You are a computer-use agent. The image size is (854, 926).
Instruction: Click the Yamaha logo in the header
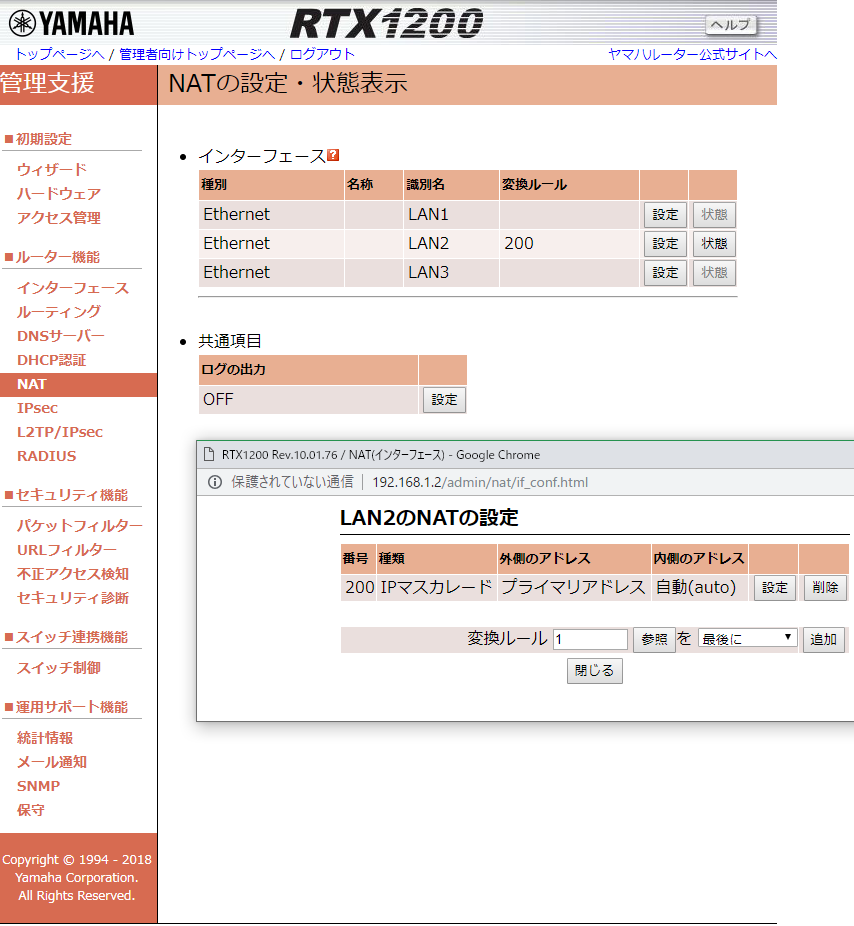point(71,24)
